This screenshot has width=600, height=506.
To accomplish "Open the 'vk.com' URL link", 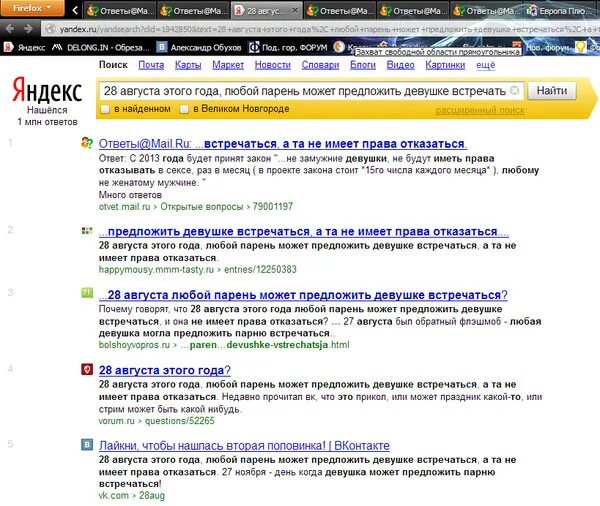I will pos(114,496).
